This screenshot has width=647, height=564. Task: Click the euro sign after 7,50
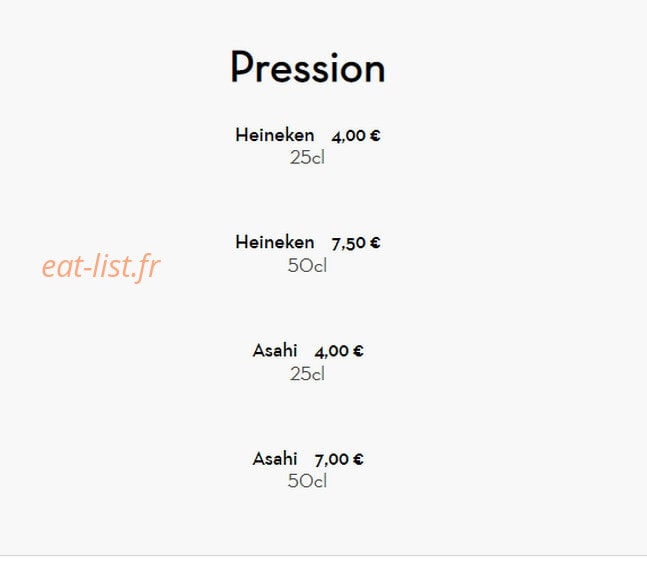pos(375,243)
